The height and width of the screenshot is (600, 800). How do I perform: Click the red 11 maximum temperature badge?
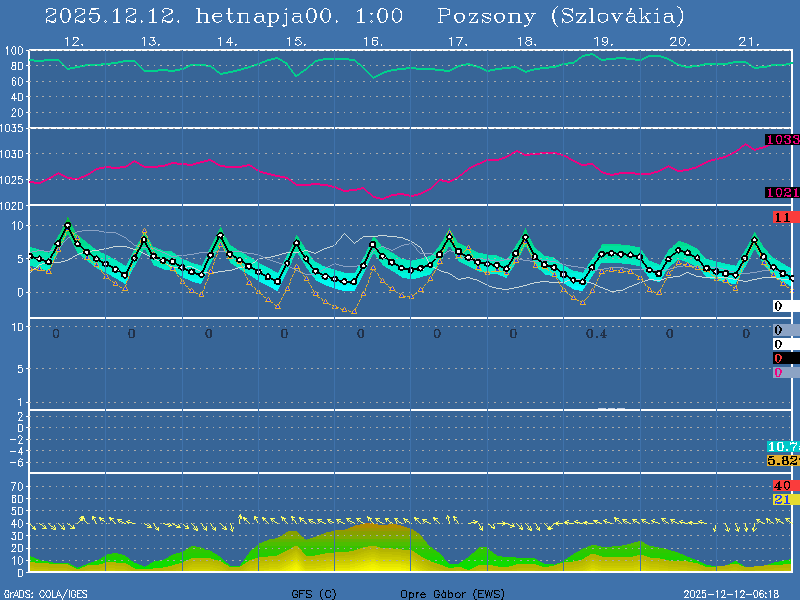click(x=782, y=217)
